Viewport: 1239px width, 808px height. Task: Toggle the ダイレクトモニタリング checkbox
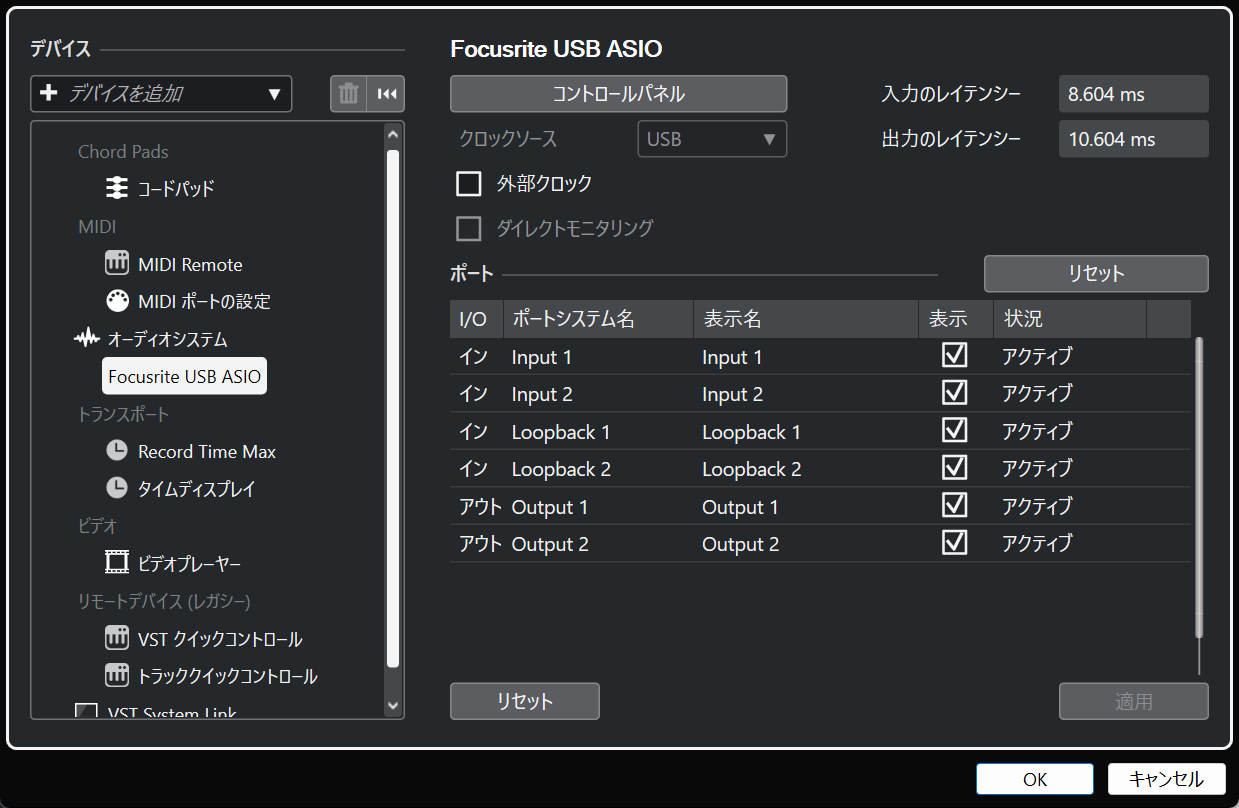pos(469,229)
